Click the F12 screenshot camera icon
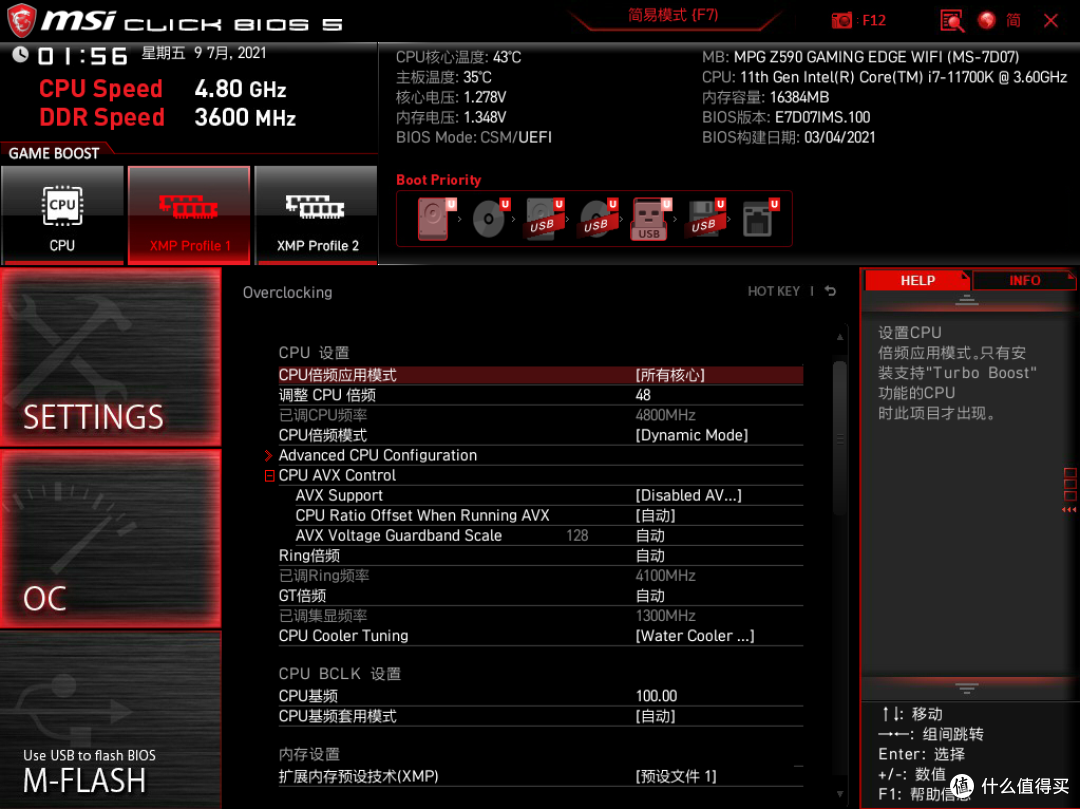1080x809 pixels. 843,20
